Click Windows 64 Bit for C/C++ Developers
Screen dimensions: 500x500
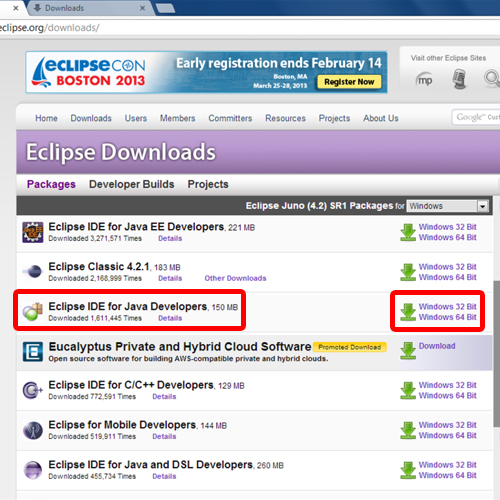(448, 396)
